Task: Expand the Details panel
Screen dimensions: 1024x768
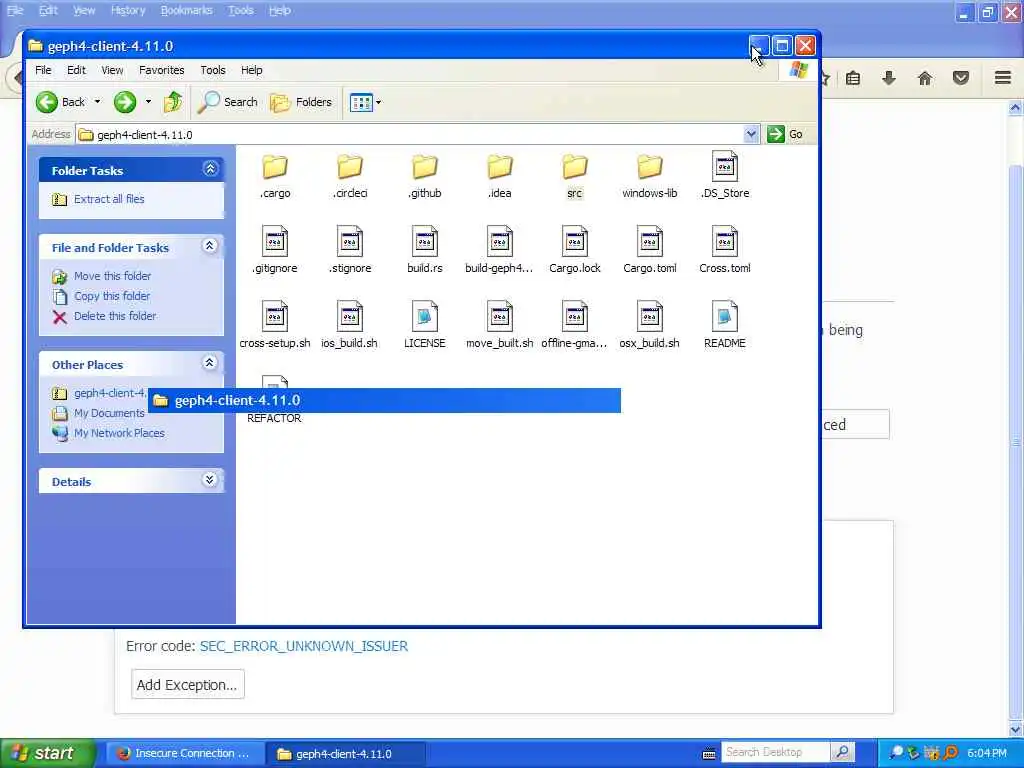Action: (x=210, y=480)
